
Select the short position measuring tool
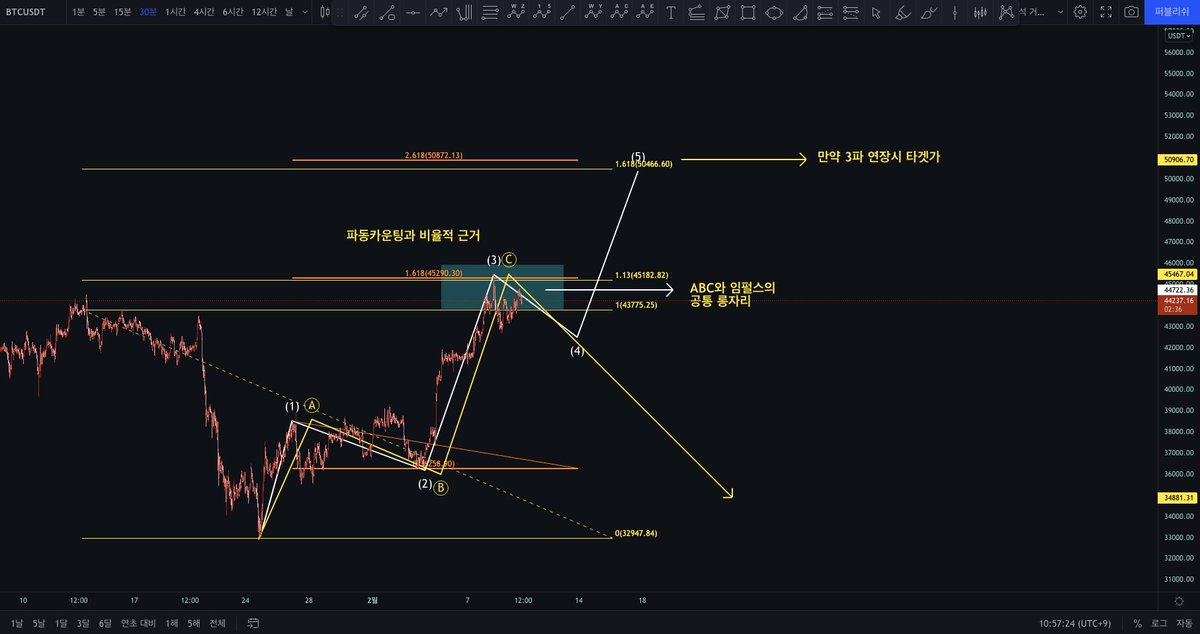pyautogui.click(x=851, y=14)
